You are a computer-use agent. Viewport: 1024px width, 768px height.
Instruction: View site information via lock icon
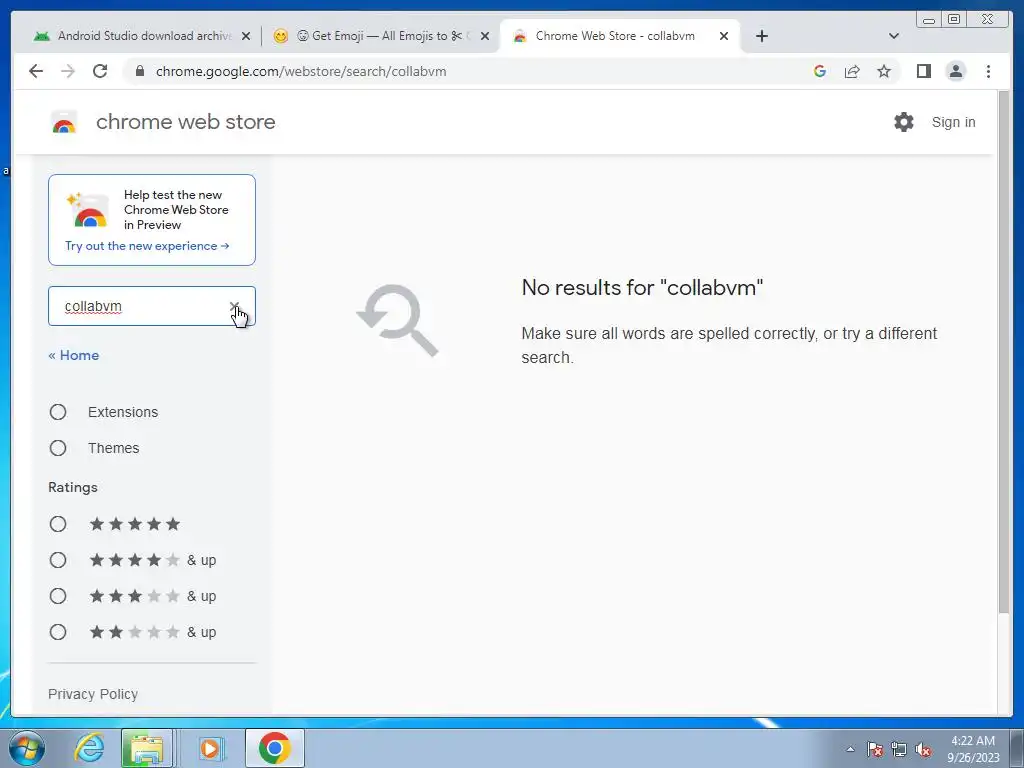point(140,71)
